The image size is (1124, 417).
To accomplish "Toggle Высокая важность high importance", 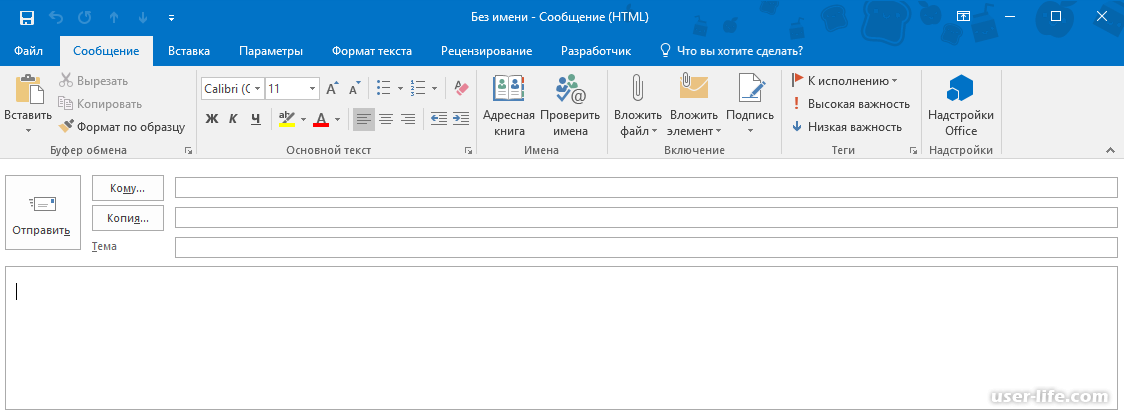I will (x=851, y=104).
